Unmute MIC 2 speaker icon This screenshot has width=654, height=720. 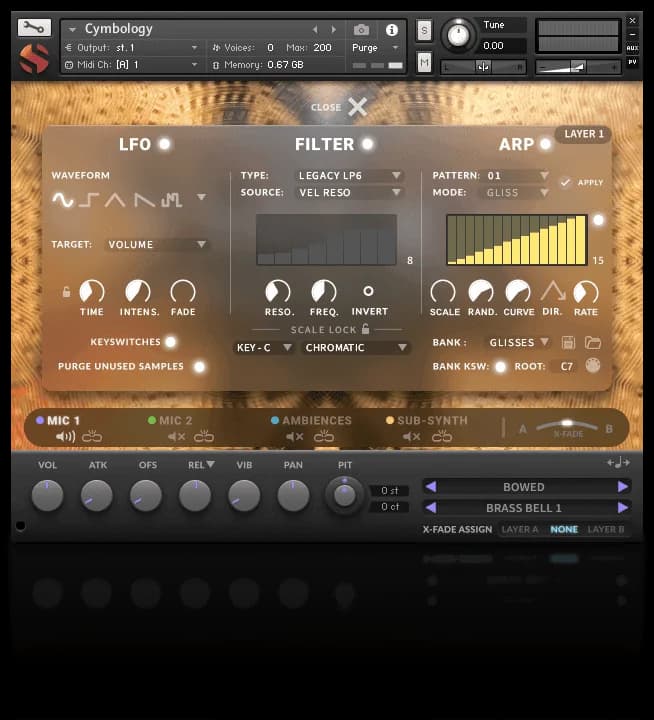[x=177, y=436]
